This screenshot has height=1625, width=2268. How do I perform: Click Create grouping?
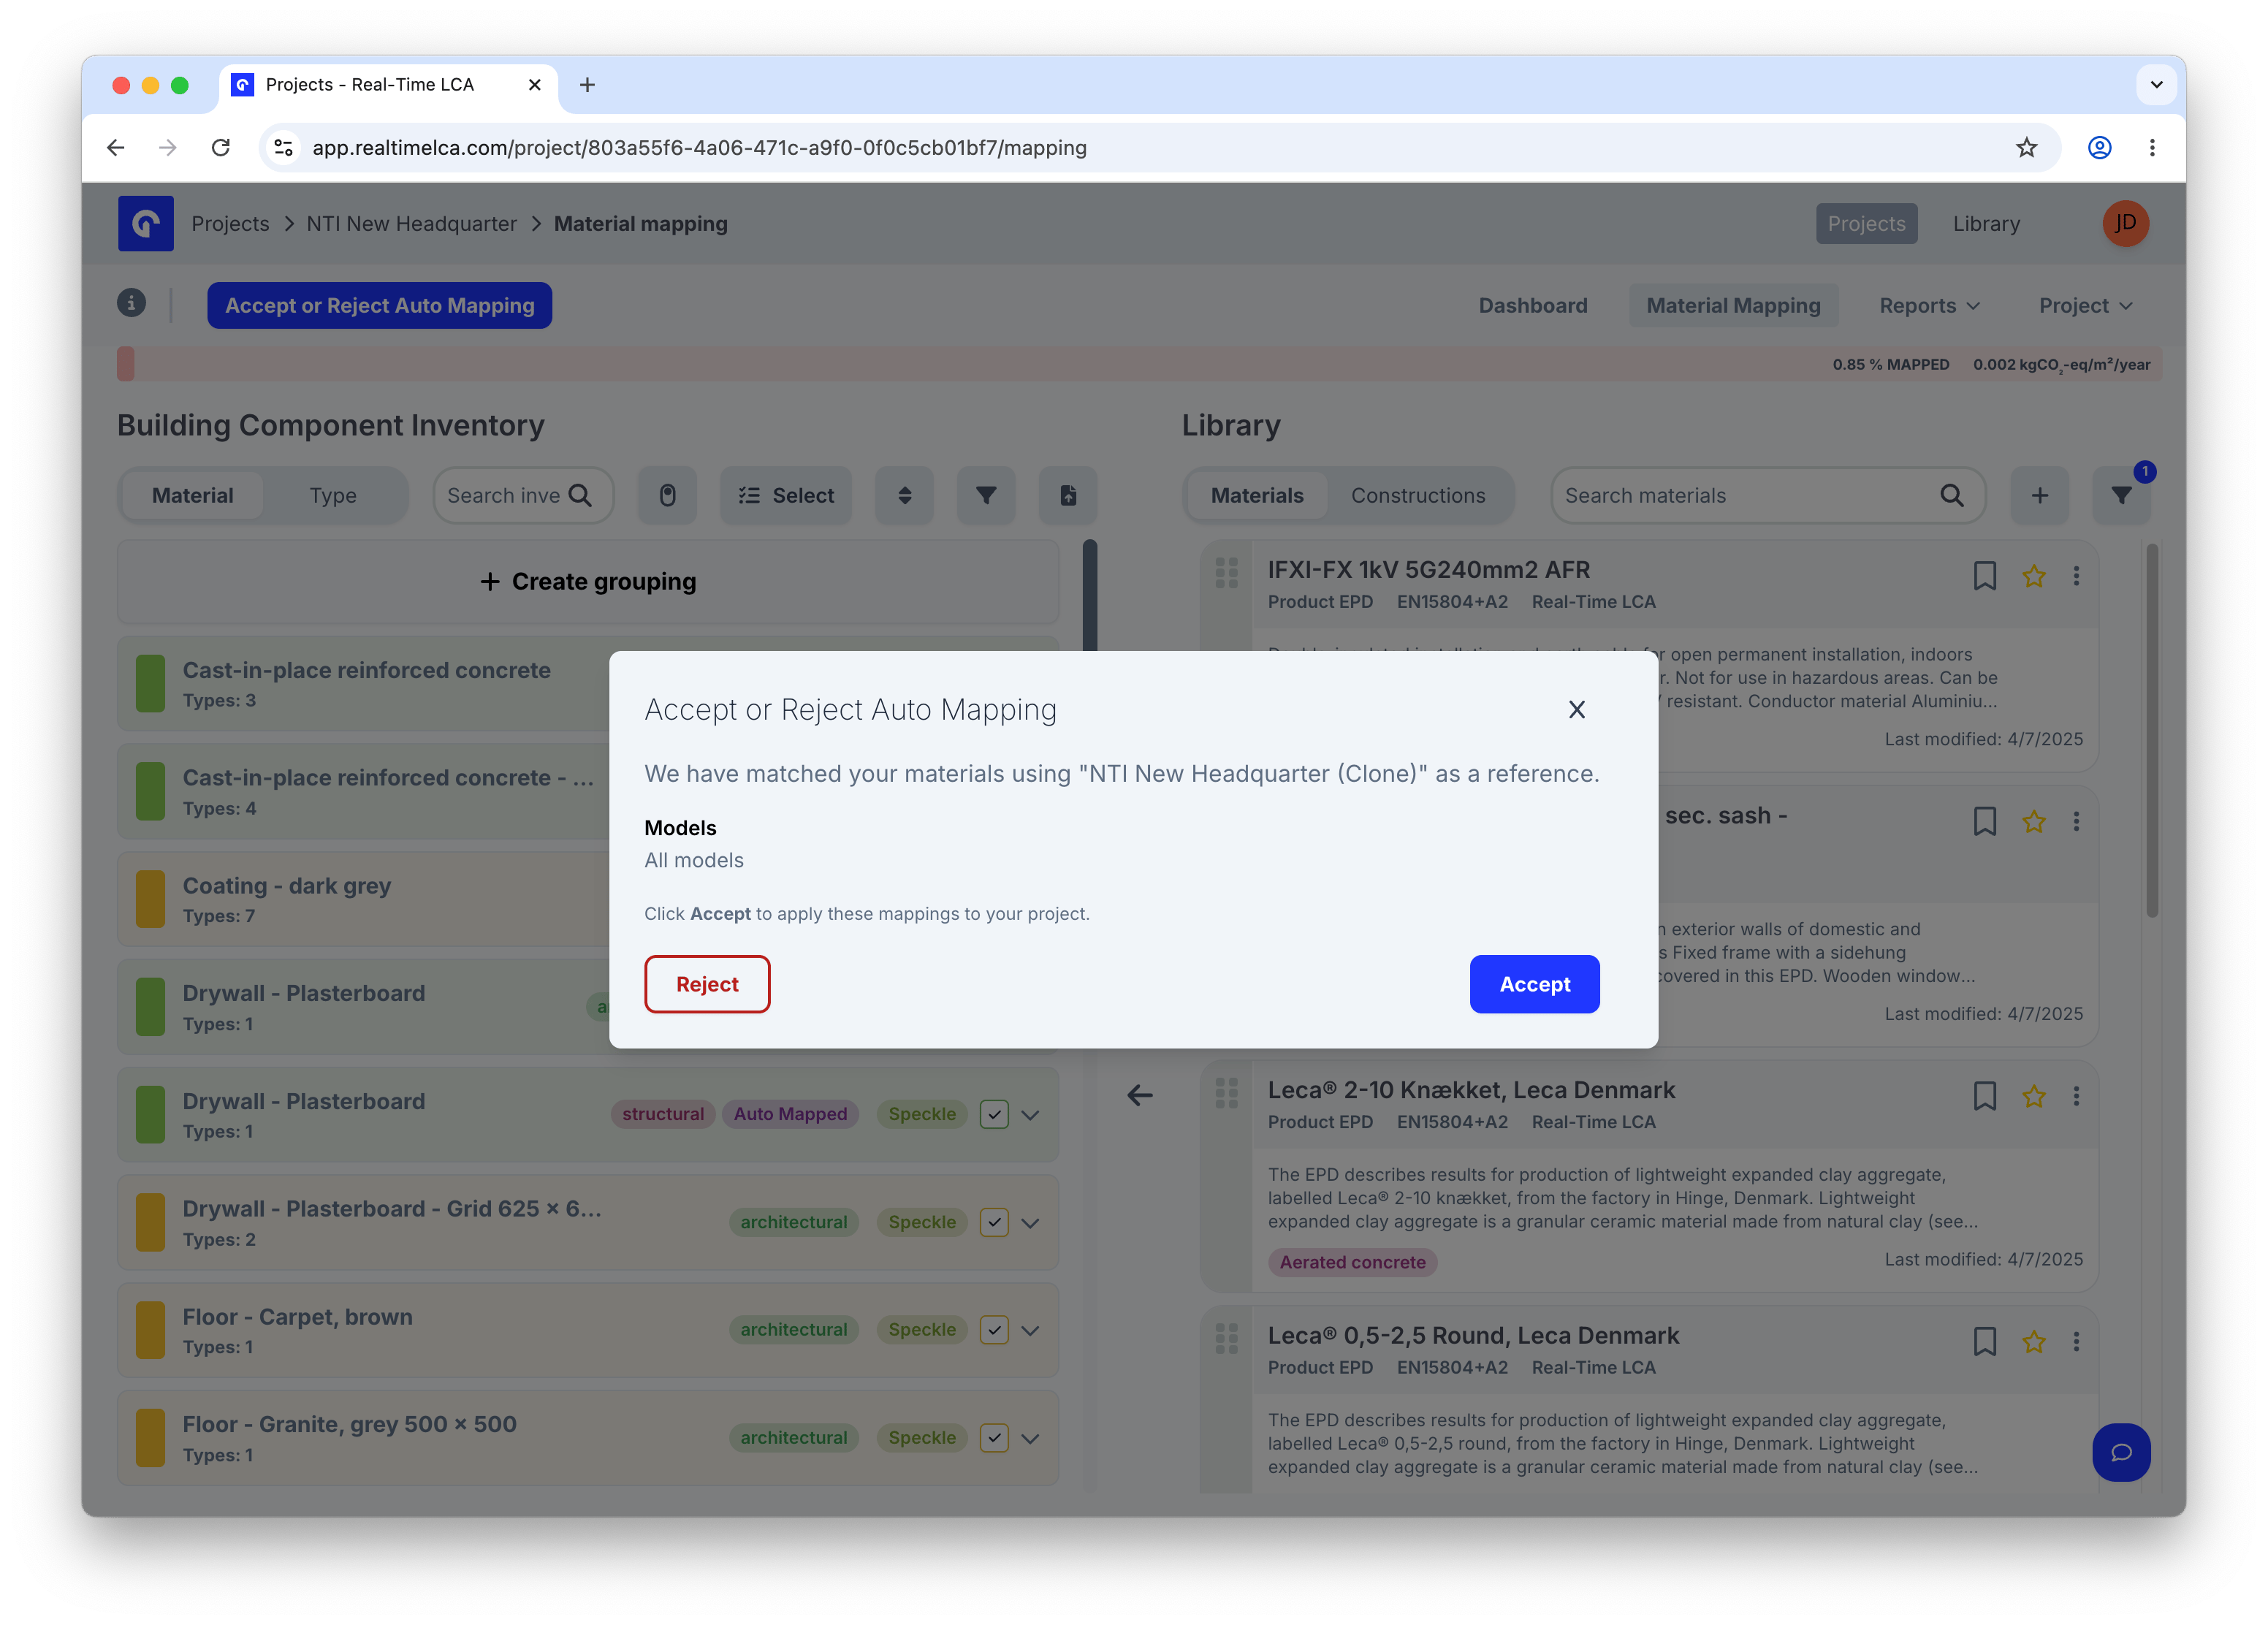[x=588, y=581]
